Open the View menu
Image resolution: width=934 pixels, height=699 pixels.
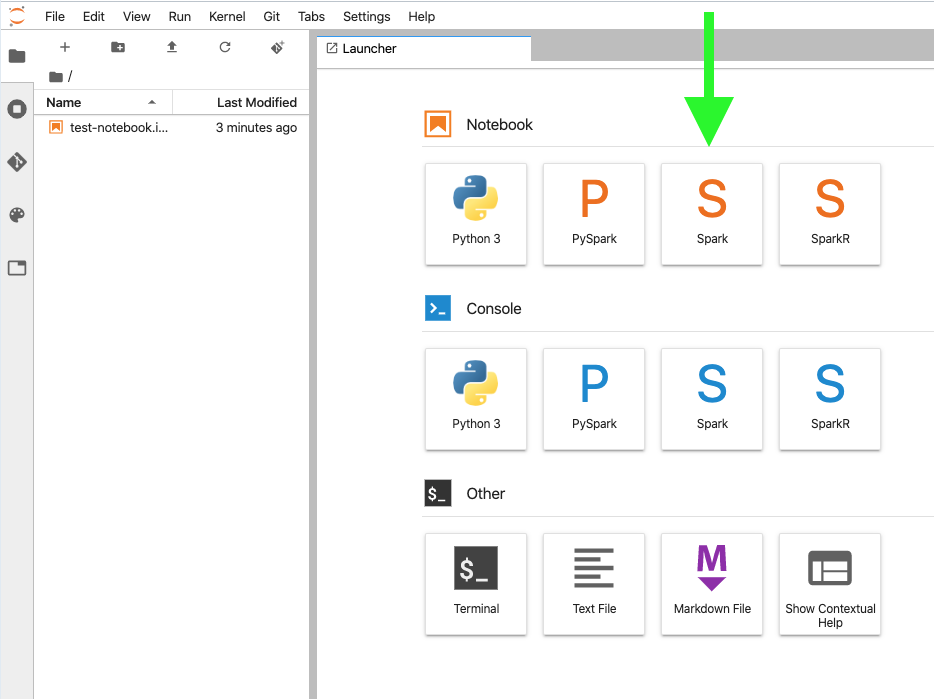[136, 17]
